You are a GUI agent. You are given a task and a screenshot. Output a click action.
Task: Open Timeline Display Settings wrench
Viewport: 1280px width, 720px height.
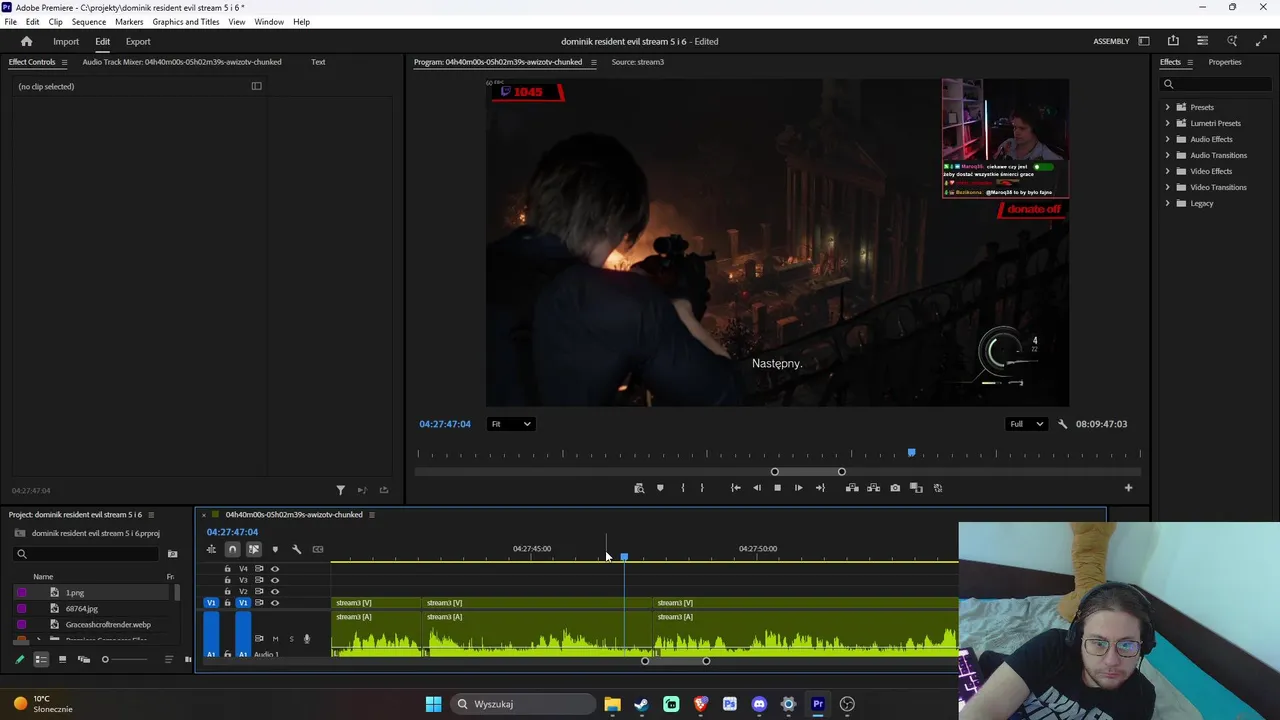click(296, 549)
